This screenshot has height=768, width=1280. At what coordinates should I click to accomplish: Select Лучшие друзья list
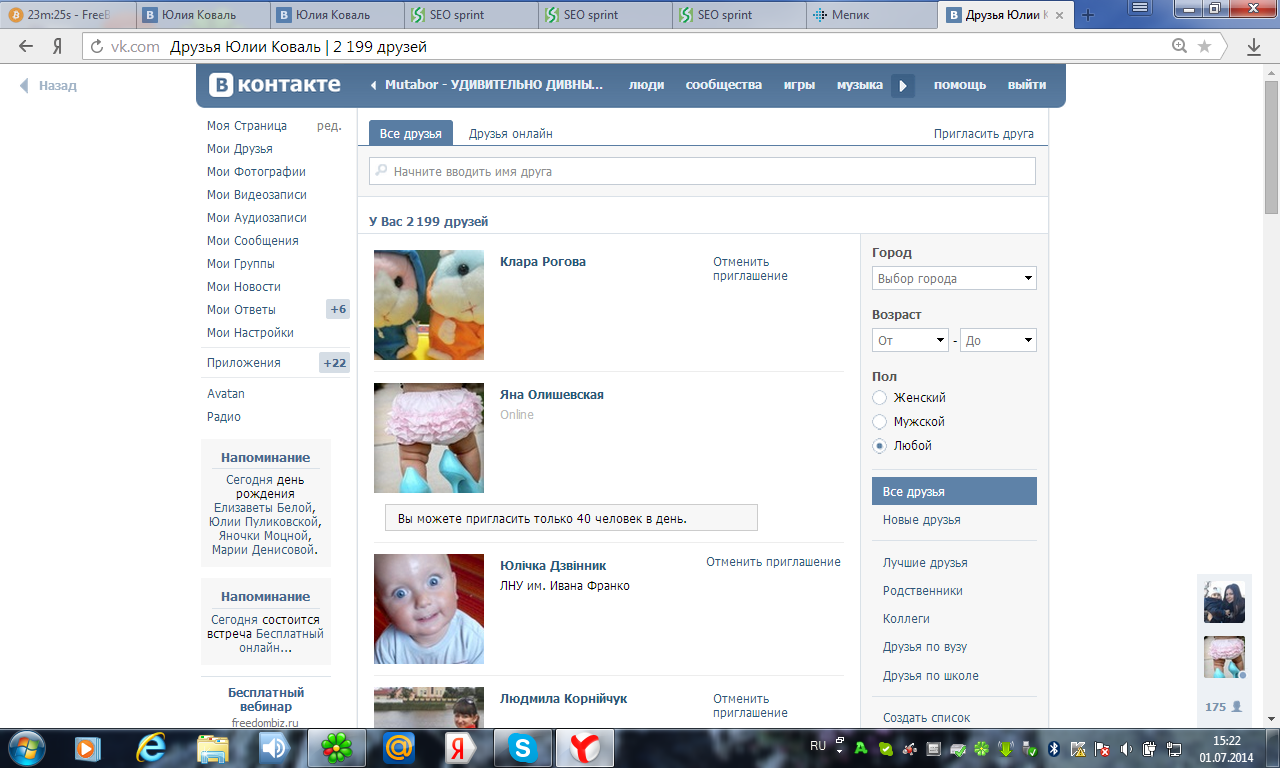[x=925, y=562]
